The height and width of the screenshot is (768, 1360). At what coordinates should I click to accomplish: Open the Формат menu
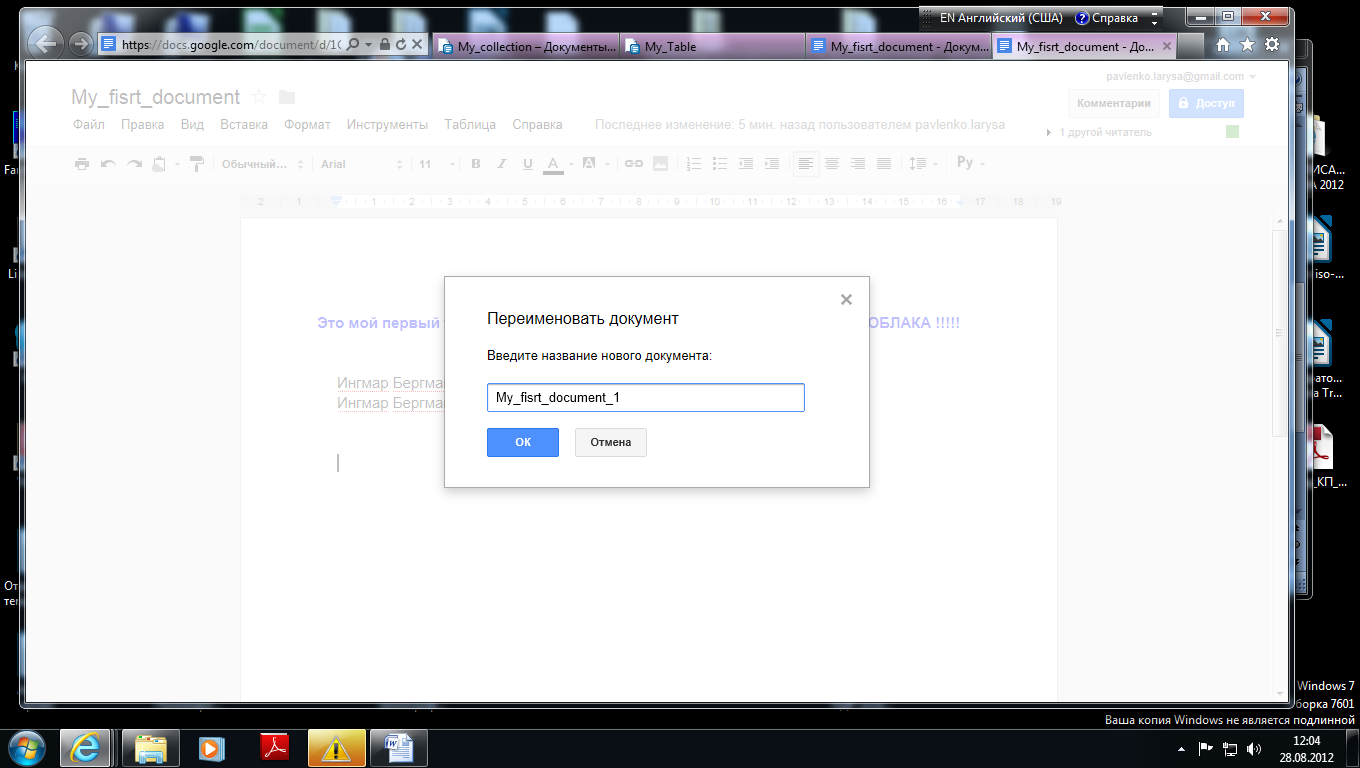click(307, 125)
